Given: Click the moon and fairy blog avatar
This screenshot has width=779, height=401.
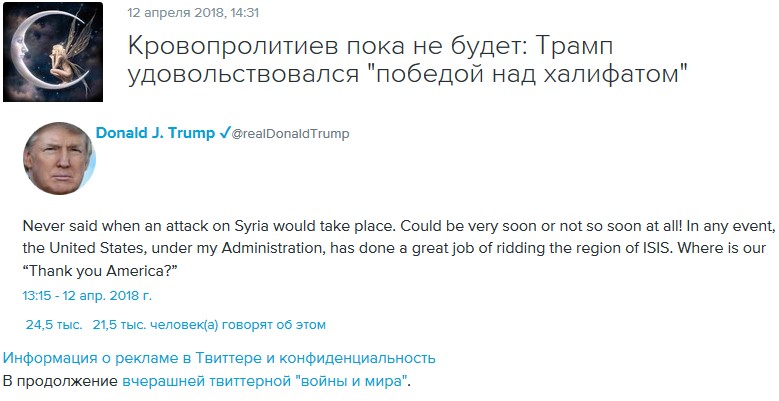Looking at the screenshot, I should point(52,52).
